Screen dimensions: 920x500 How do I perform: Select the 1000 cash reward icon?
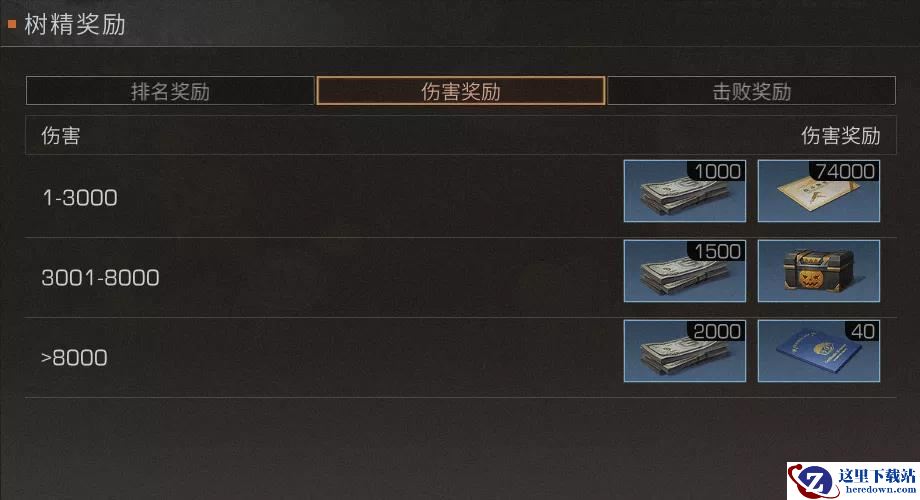coord(685,191)
